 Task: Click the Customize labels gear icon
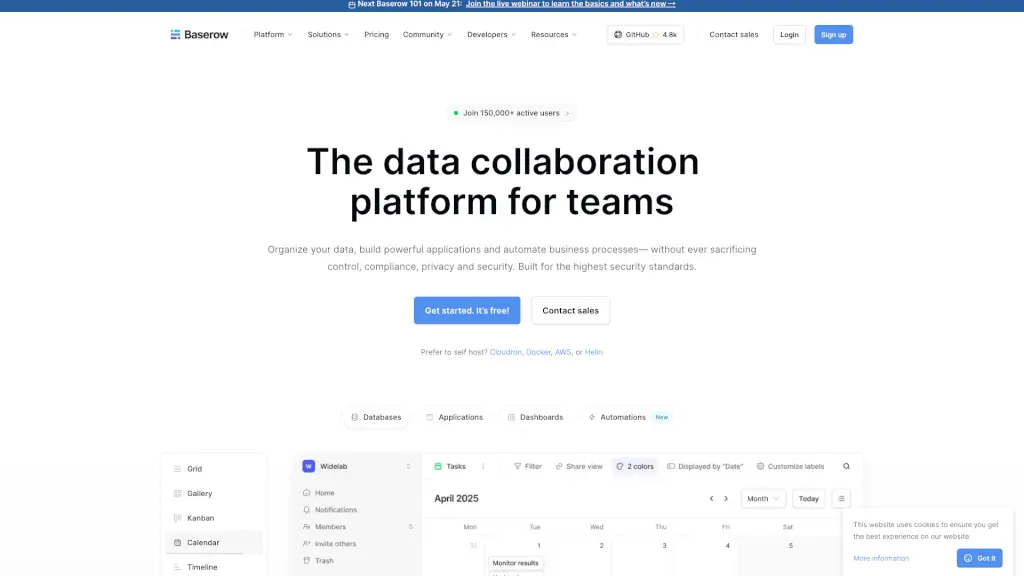click(x=760, y=466)
